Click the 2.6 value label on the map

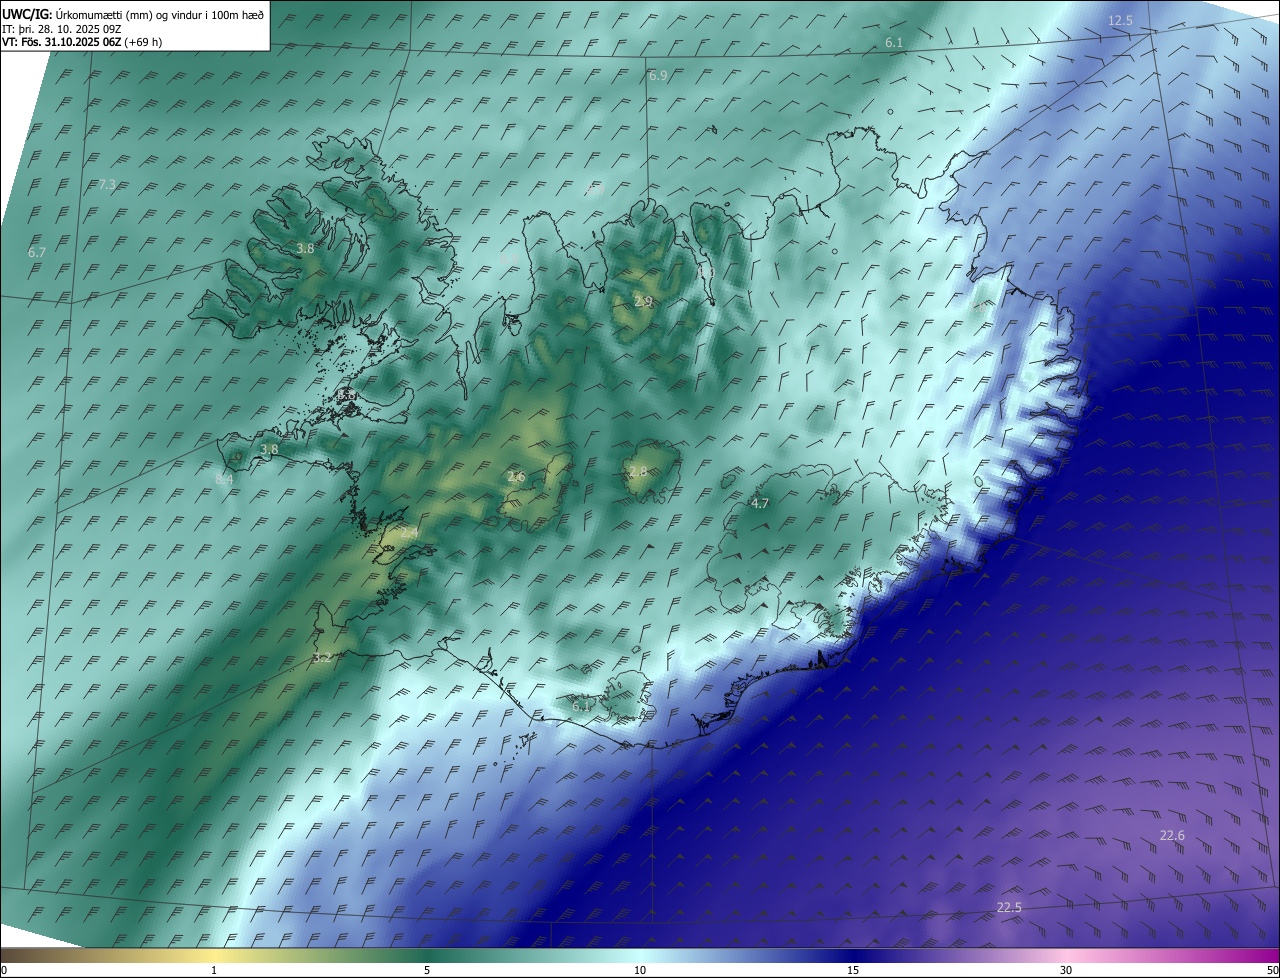(x=516, y=477)
